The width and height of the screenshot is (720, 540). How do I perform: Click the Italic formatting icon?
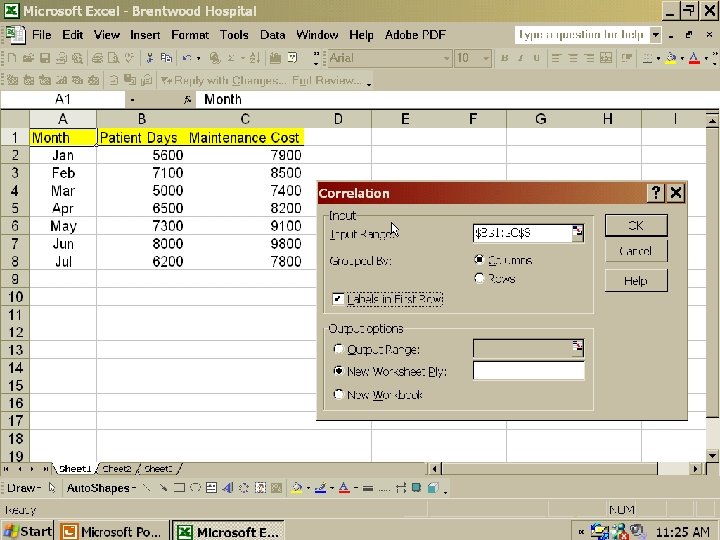[x=520, y=58]
